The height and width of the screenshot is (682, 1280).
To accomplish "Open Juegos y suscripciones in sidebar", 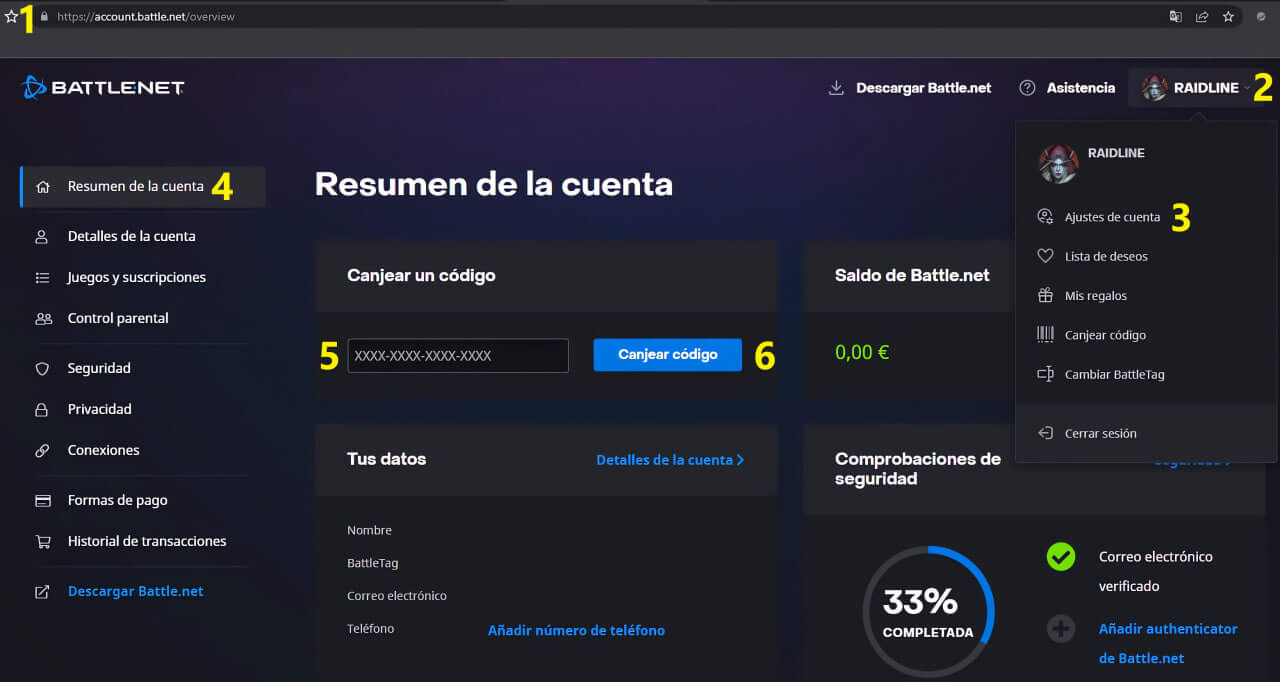I will tap(136, 277).
